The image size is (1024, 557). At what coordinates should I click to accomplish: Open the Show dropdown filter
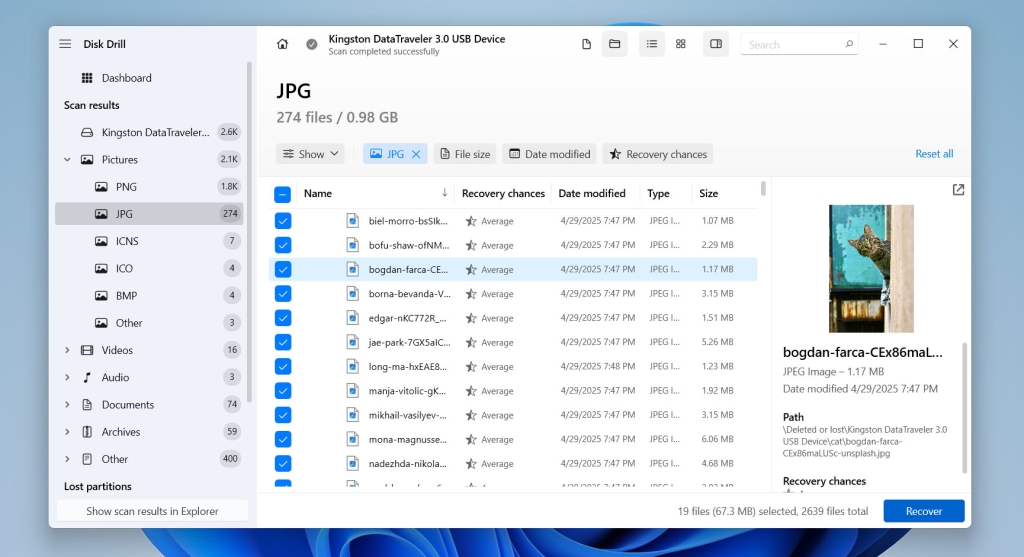pos(310,154)
